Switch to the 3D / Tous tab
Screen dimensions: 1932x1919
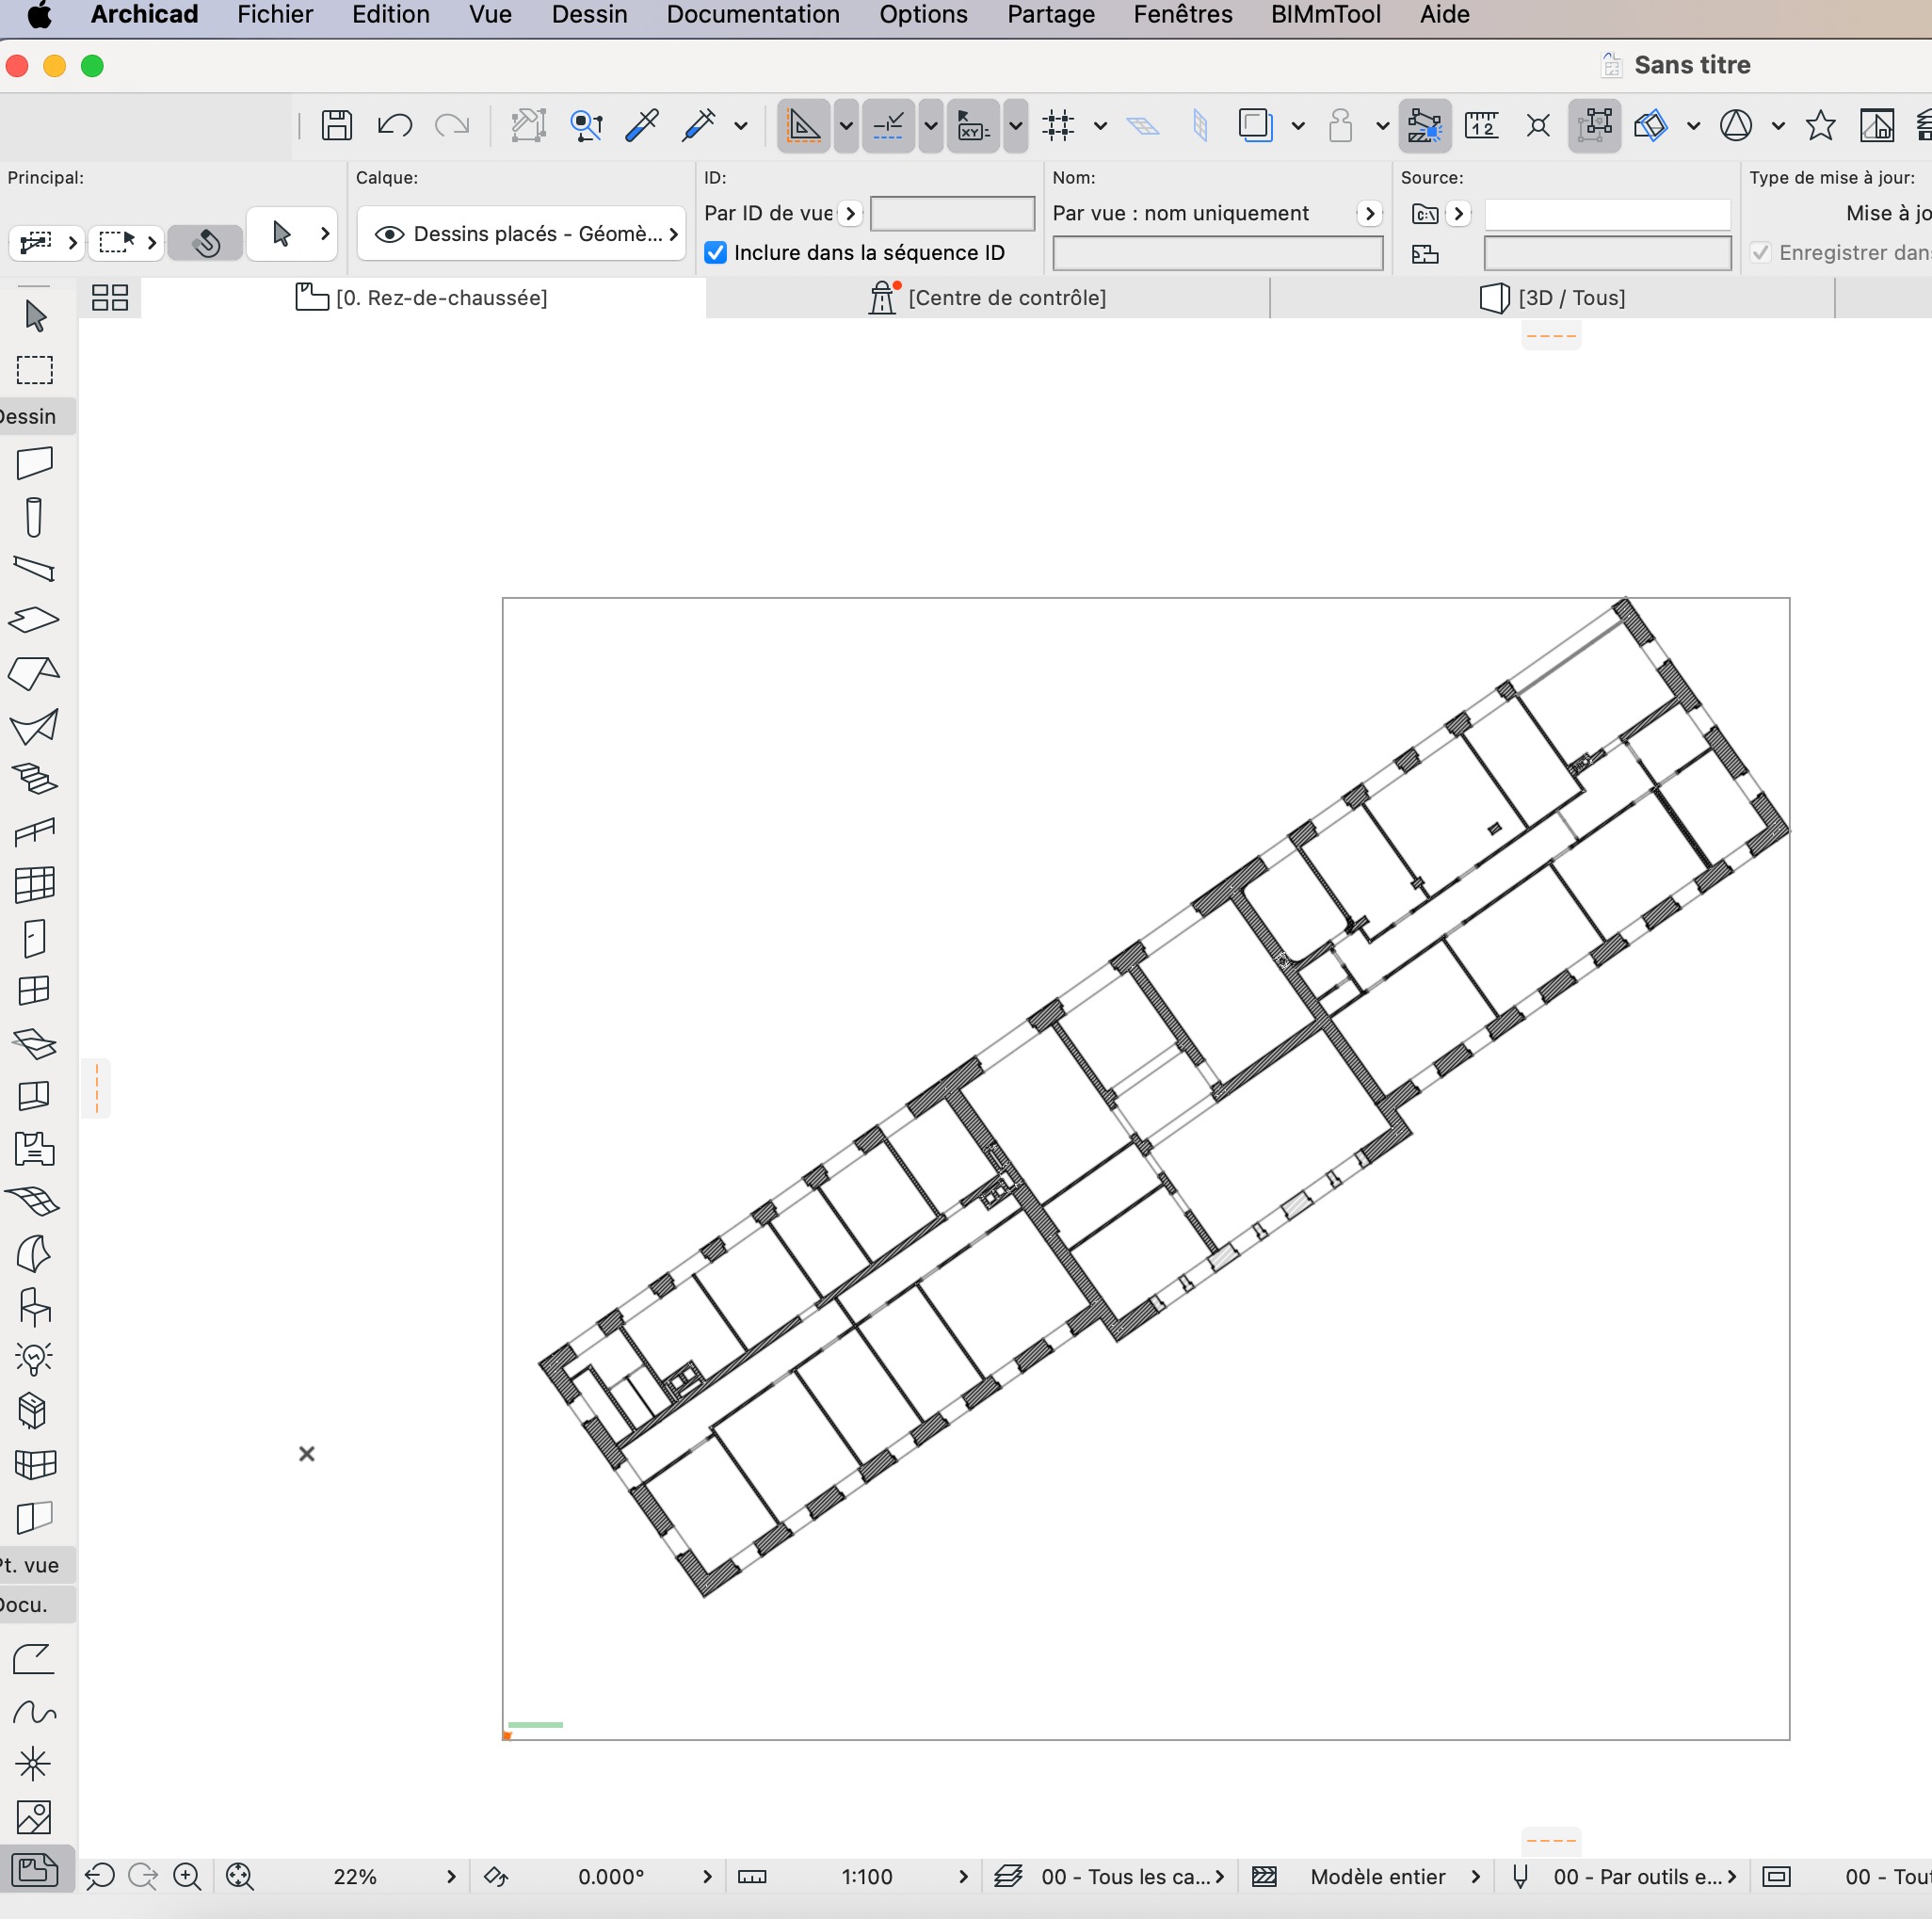(1552, 298)
